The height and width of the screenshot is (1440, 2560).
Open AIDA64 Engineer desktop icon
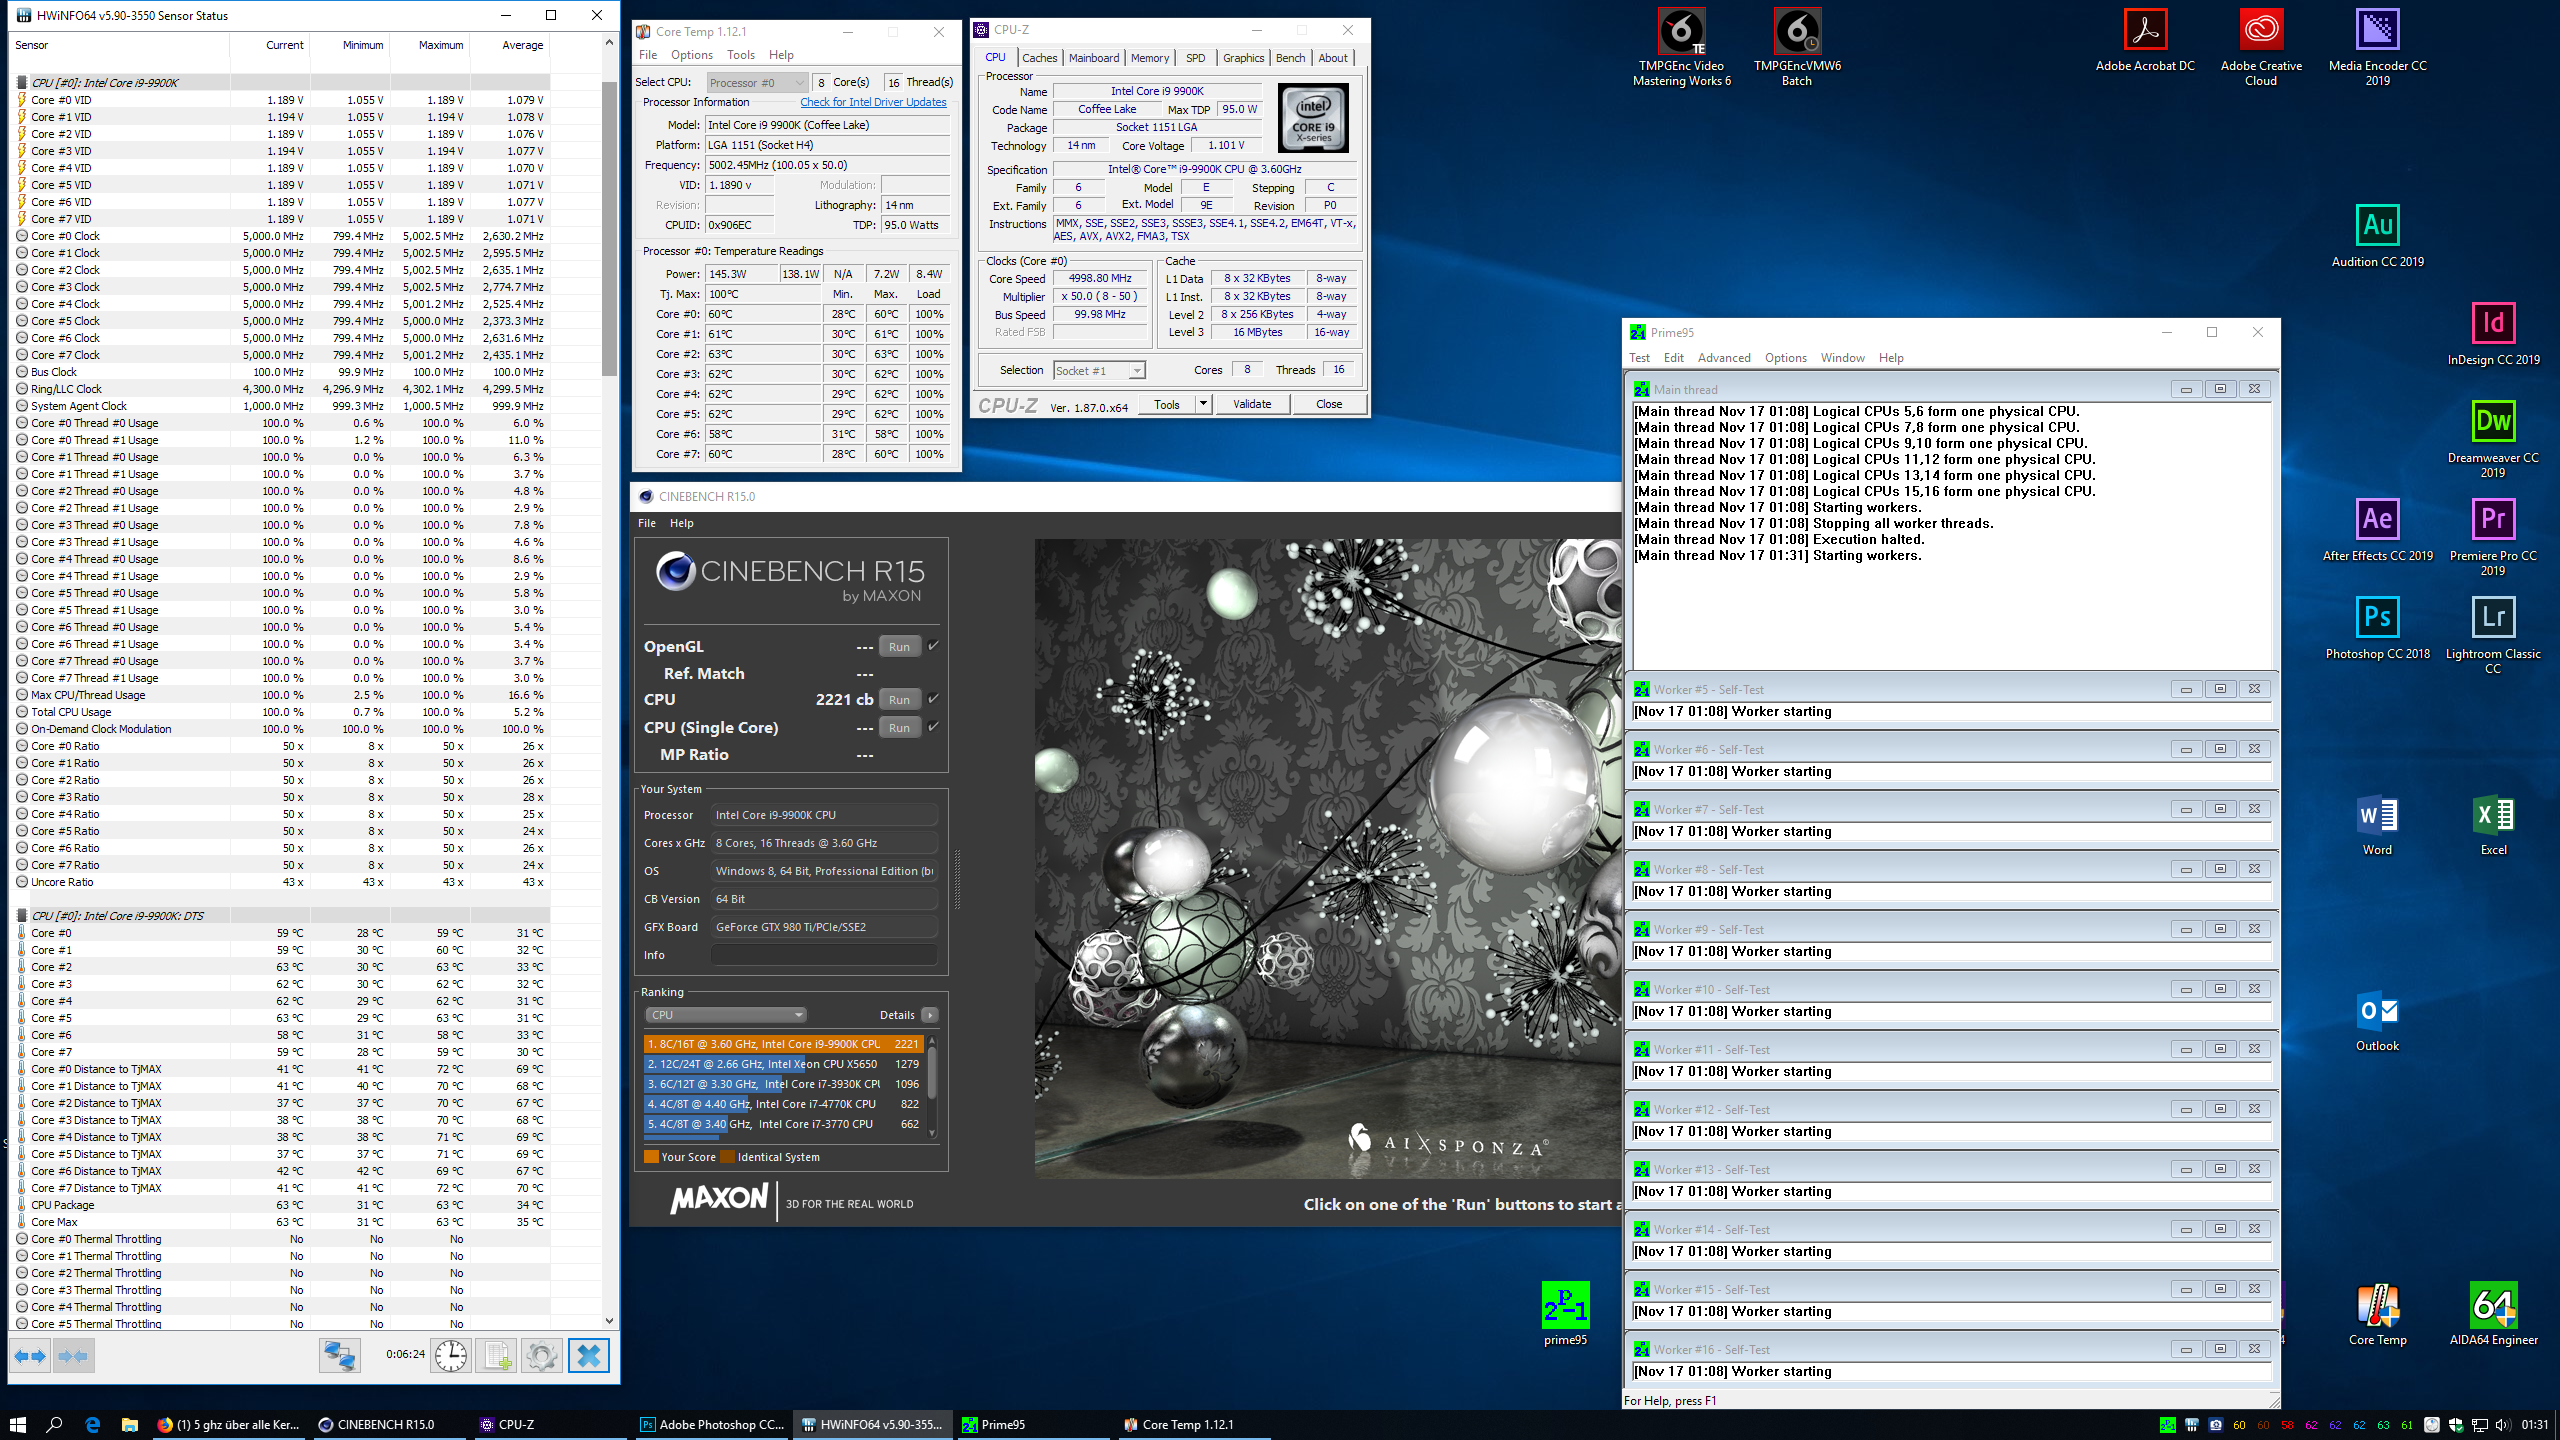pos(2492,1306)
